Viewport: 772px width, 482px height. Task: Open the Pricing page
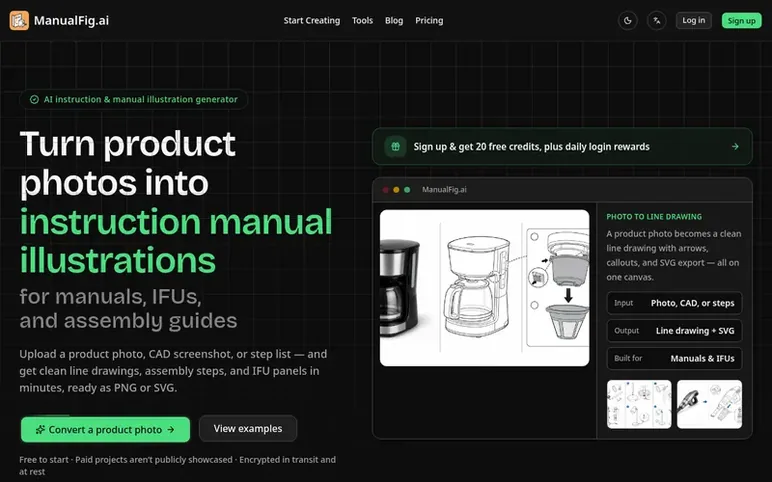[x=429, y=21]
